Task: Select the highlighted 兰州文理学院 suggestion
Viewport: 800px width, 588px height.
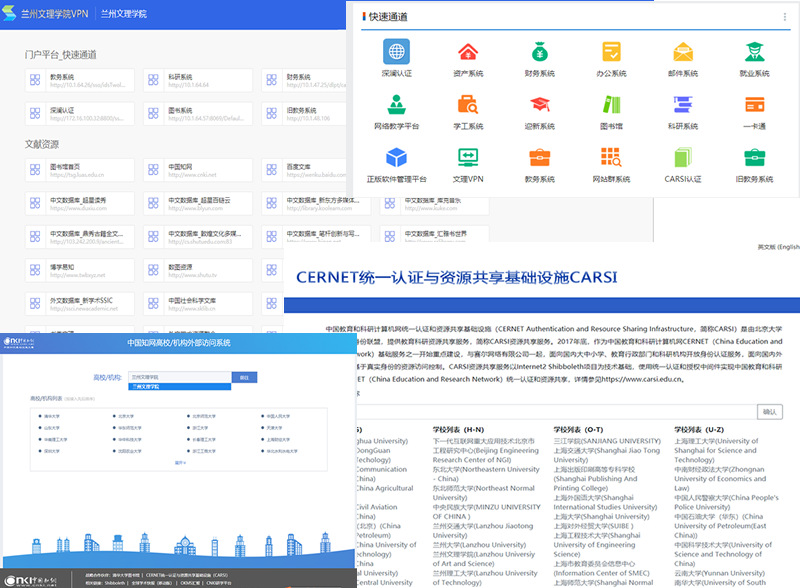Action: tap(180, 387)
